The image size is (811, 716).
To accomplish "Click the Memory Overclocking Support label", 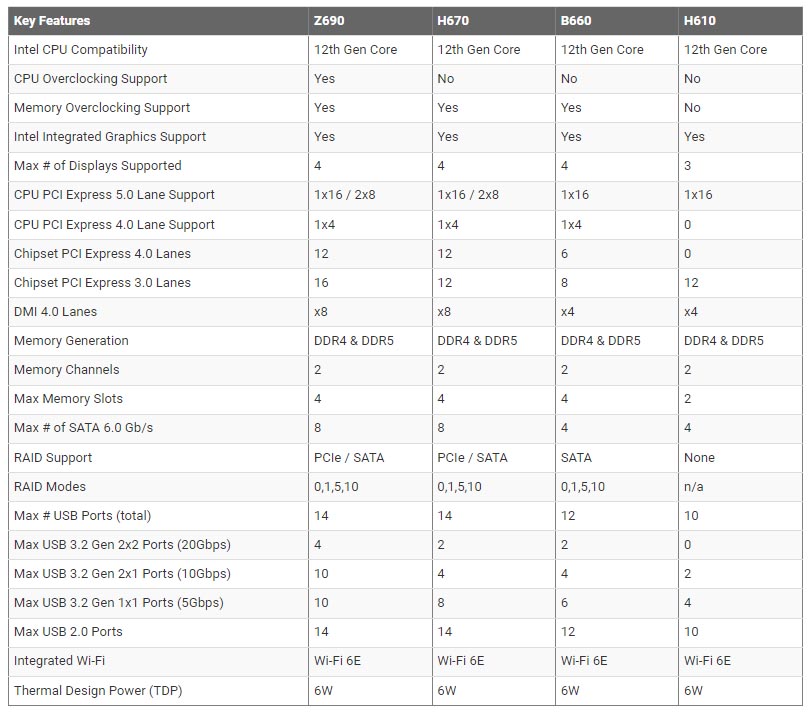I will 102,108.
